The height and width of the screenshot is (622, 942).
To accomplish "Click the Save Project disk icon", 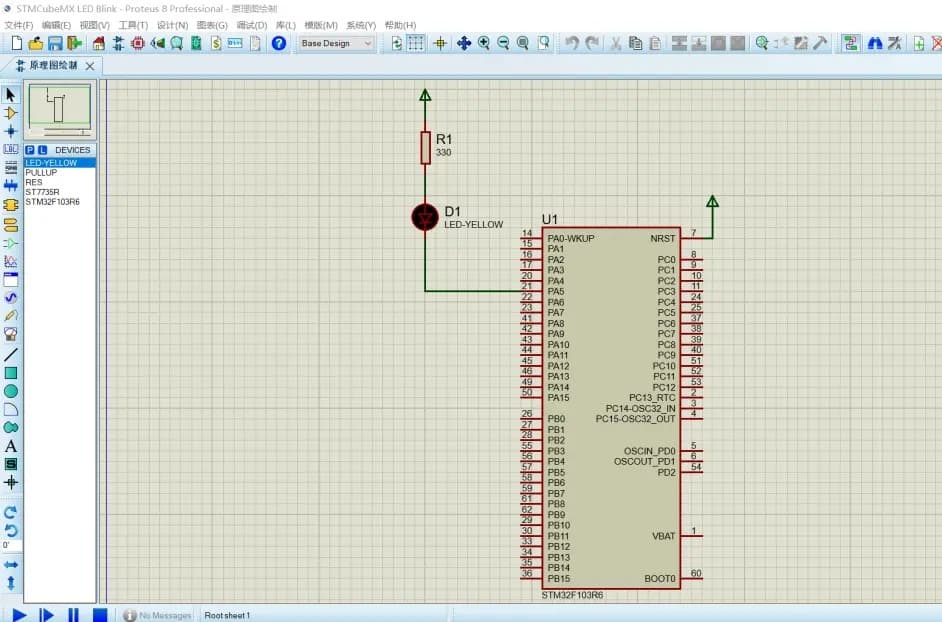I will tap(55, 43).
